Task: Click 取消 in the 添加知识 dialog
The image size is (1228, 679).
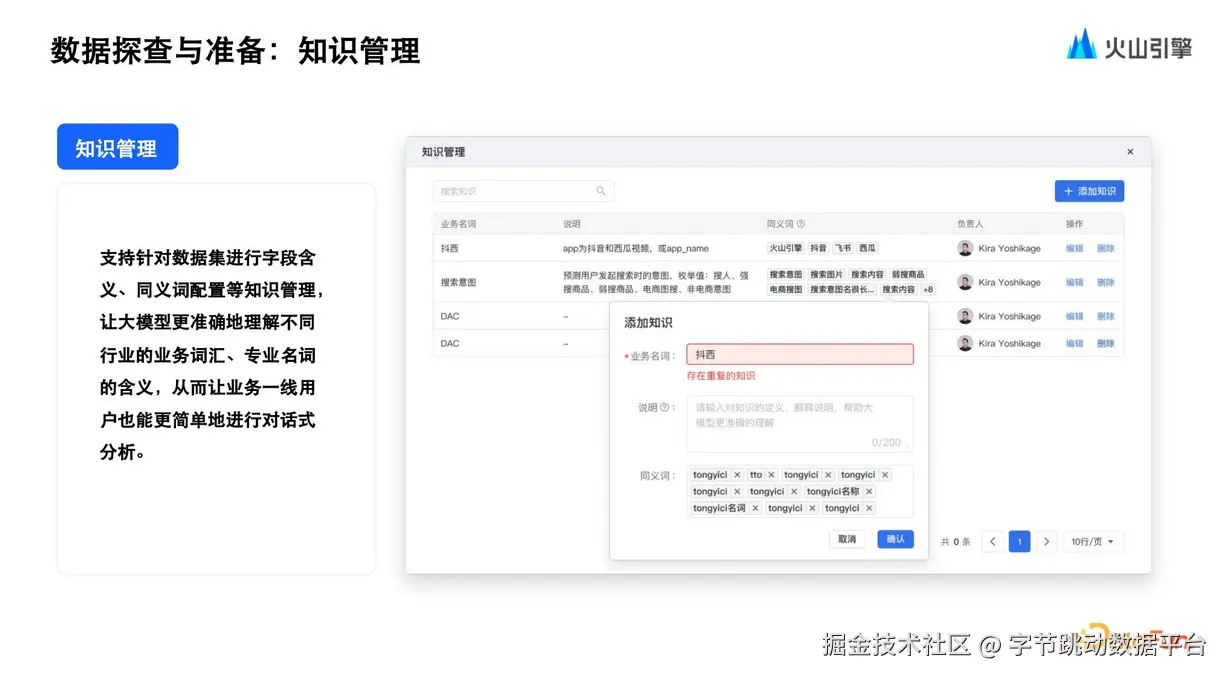Action: click(x=847, y=539)
